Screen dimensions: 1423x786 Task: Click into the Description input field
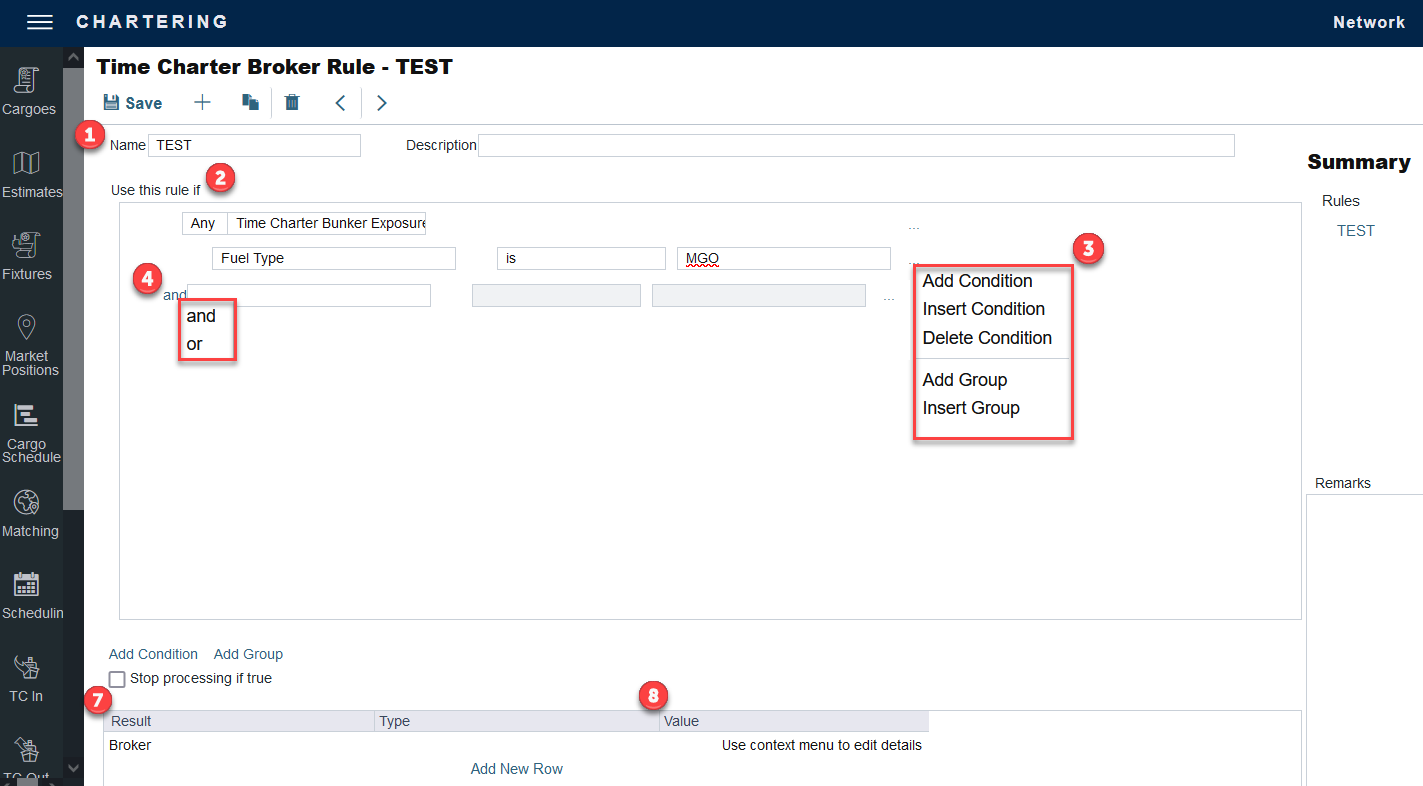[856, 145]
